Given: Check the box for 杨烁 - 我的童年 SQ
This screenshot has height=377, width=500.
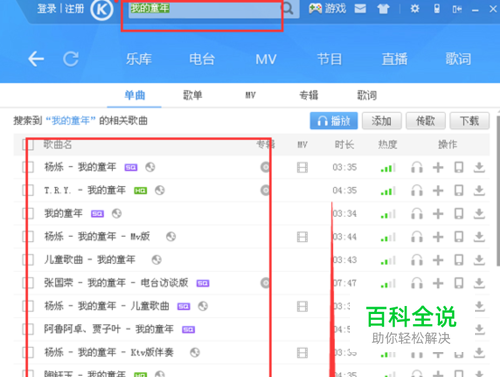Looking at the screenshot, I should pos(28,167).
